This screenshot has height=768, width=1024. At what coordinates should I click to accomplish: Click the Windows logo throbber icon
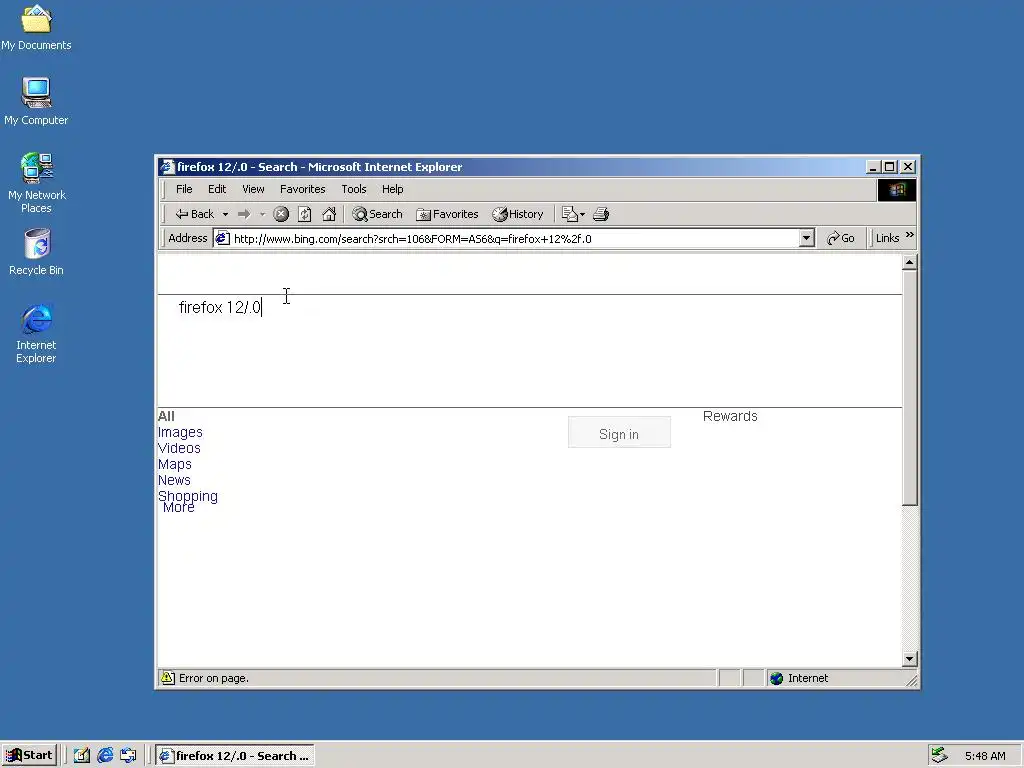(897, 190)
